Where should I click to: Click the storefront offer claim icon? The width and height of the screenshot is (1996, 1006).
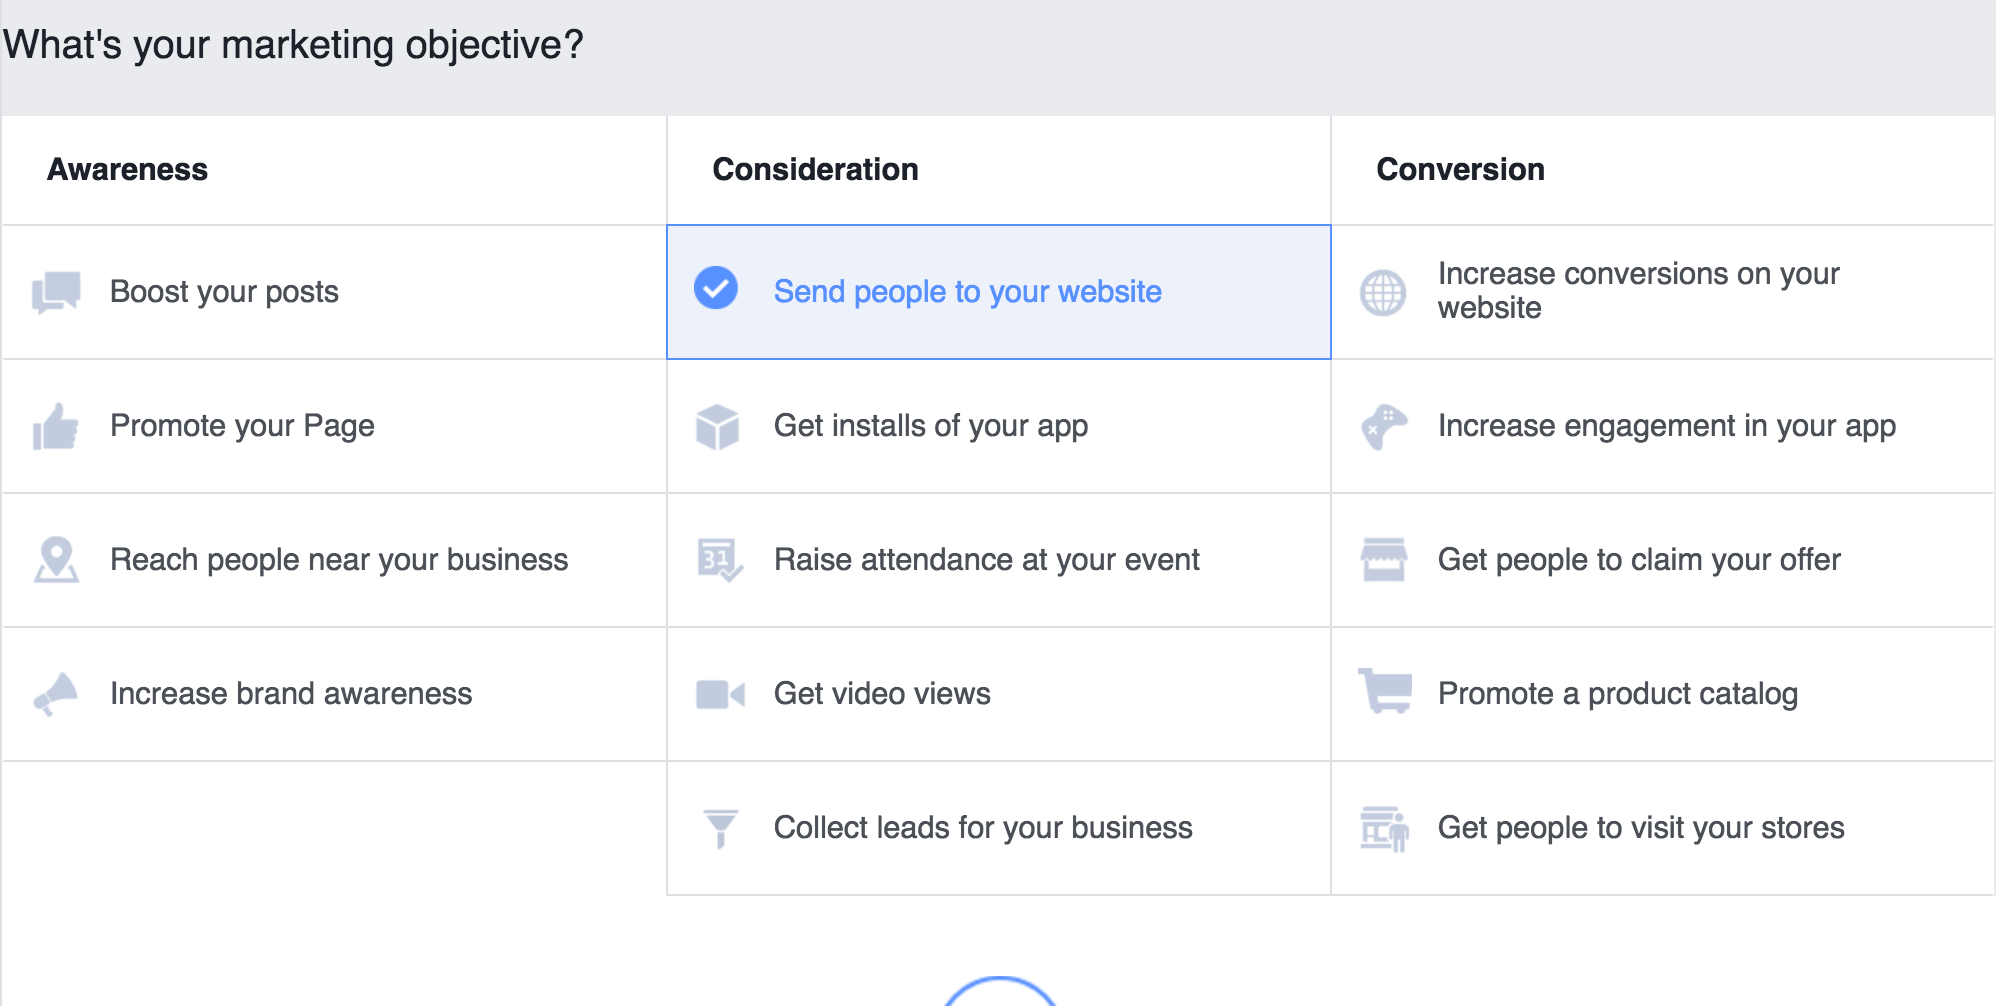pos(1384,560)
